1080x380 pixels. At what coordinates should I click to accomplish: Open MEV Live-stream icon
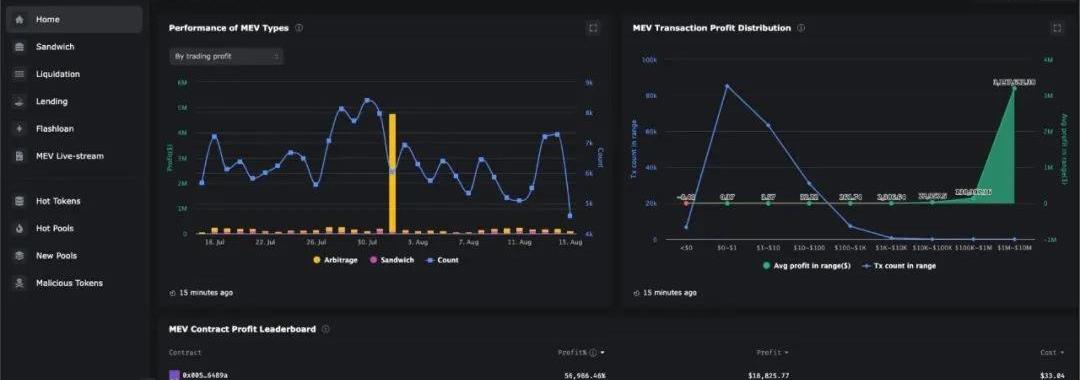[19, 156]
